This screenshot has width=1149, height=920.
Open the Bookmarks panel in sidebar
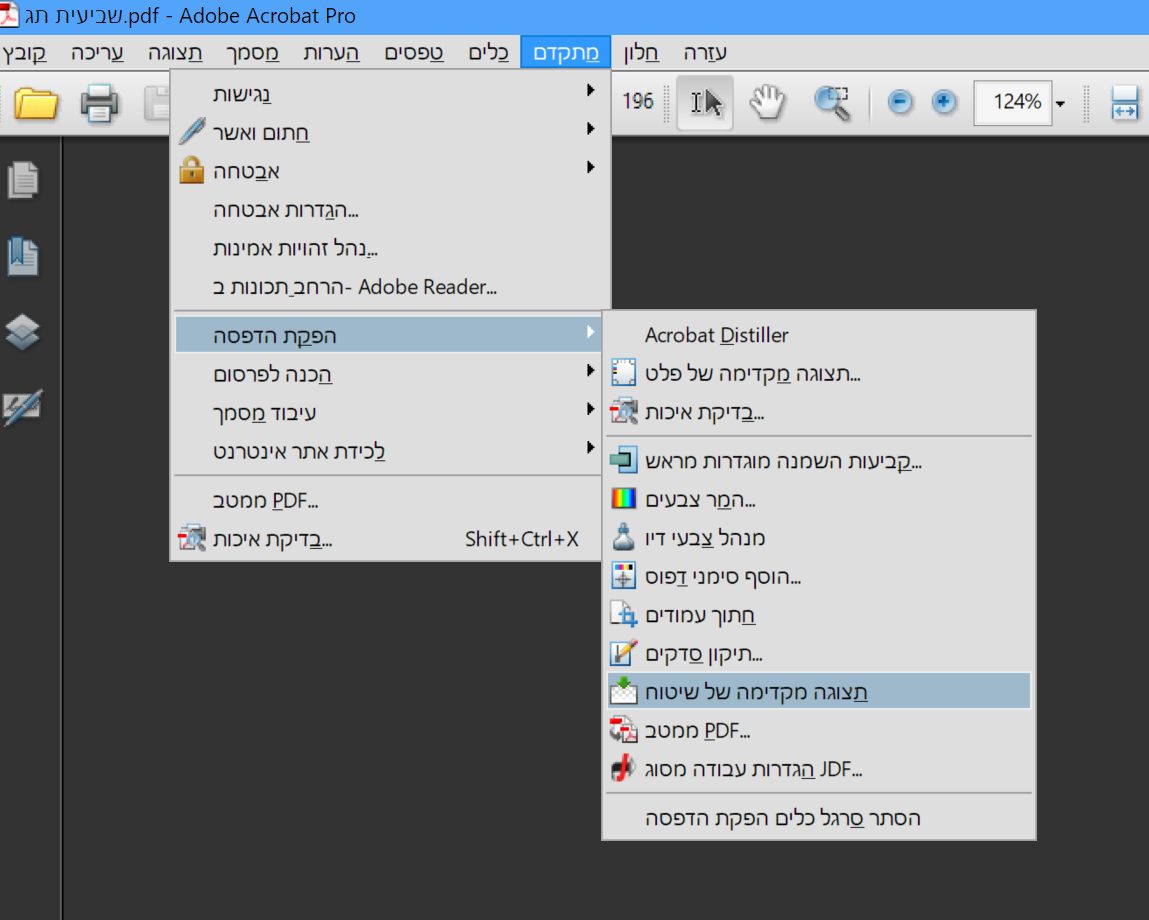(x=23, y=257)
